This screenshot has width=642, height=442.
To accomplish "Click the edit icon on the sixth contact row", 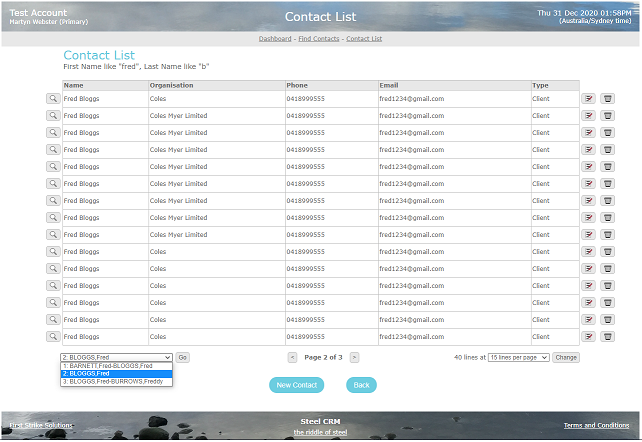I will click(x=589, y=184).
